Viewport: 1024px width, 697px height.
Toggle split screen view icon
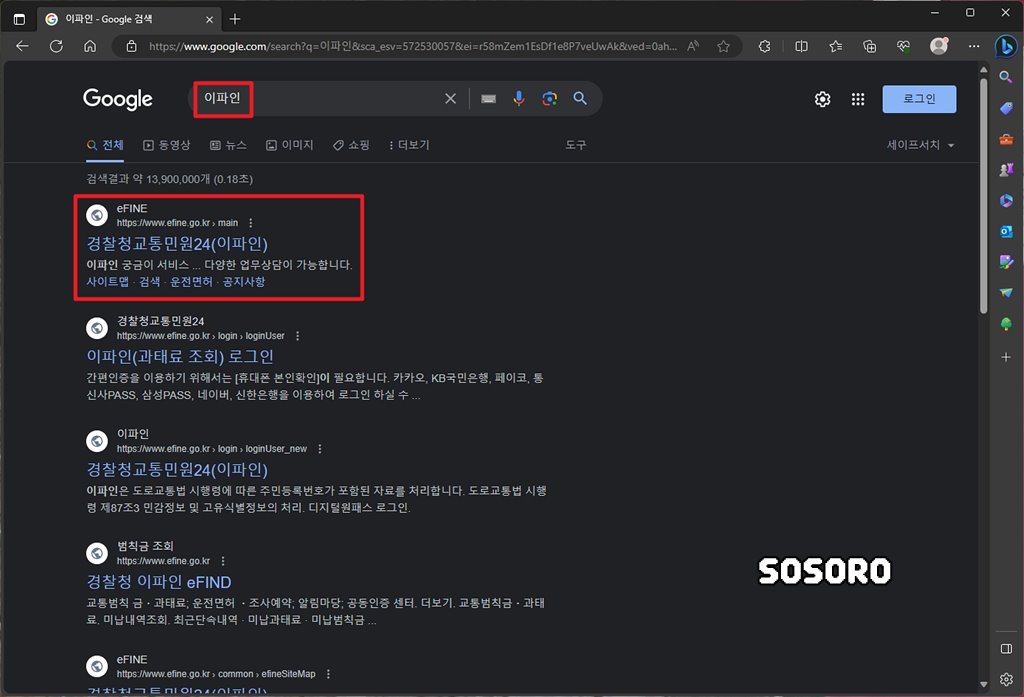801,46
